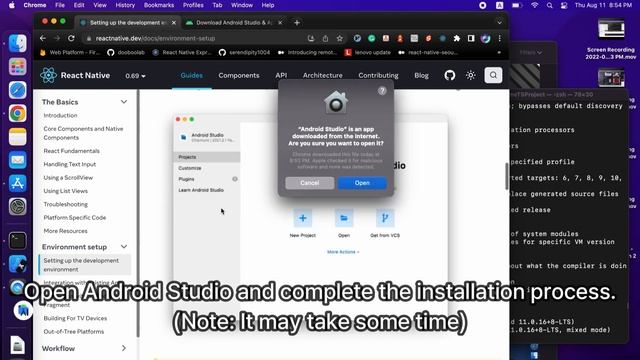Open React Fundamentals sidebar link
This screenshot has height=360, width=640.
pyautogui.click(x=71, y=151)
